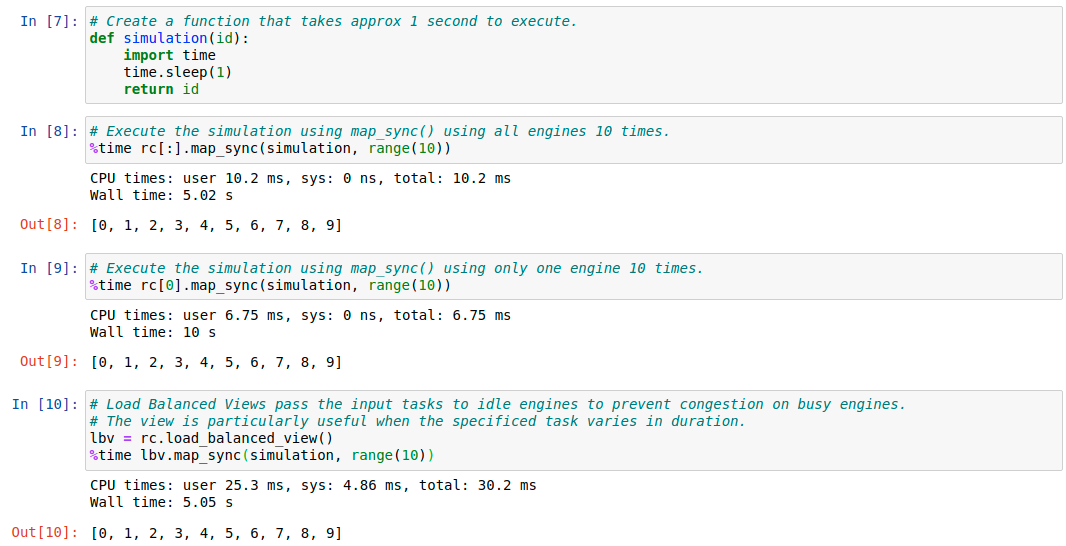The height and width of the screenshot is (546, 1066).
Task: Click the Wall time 5.02 s output
Action: click(x=162, y=195)
